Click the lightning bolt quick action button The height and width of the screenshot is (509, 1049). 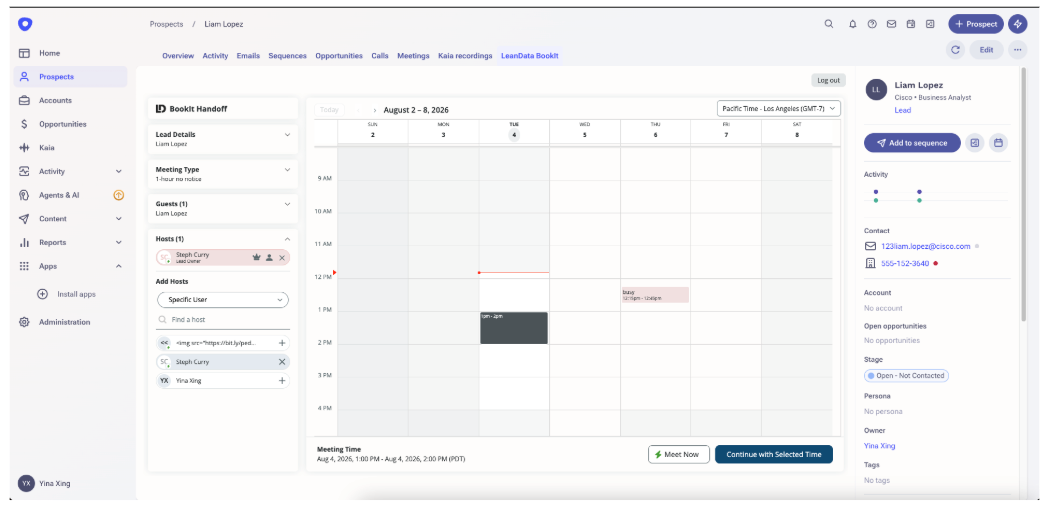1018,24
